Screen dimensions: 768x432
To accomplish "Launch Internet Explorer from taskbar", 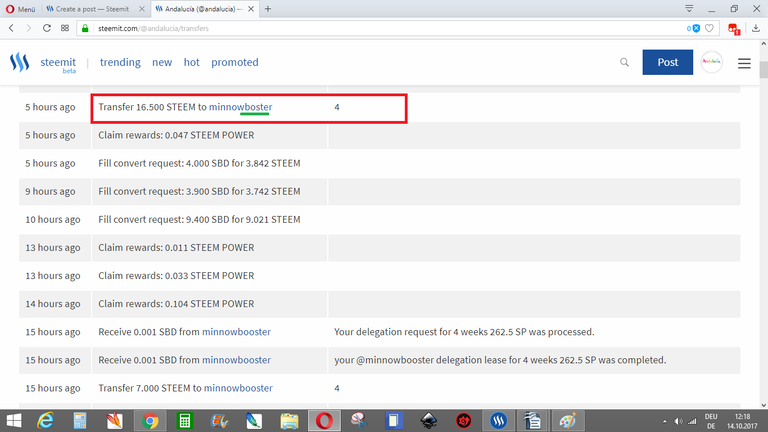I will point(45,421).
